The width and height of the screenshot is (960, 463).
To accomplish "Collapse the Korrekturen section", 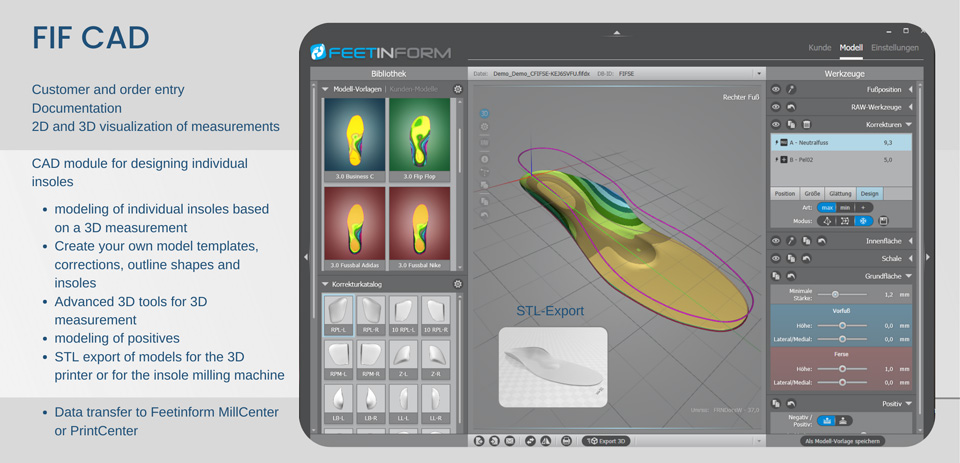I will click(x=909, y=124).
